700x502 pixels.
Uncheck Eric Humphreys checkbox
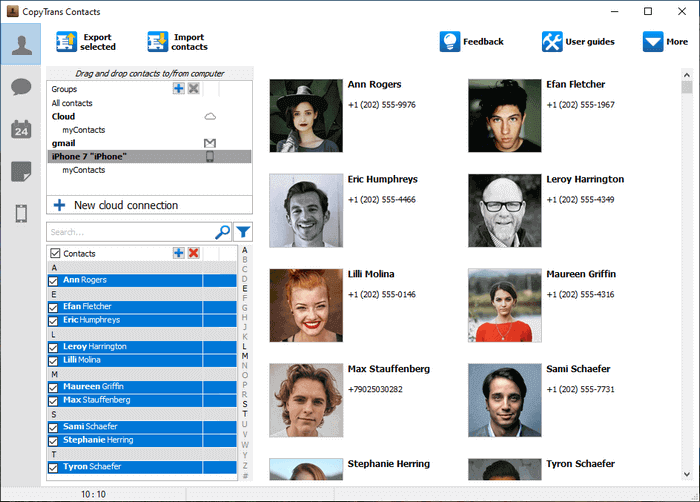click(x=53, y=321)
